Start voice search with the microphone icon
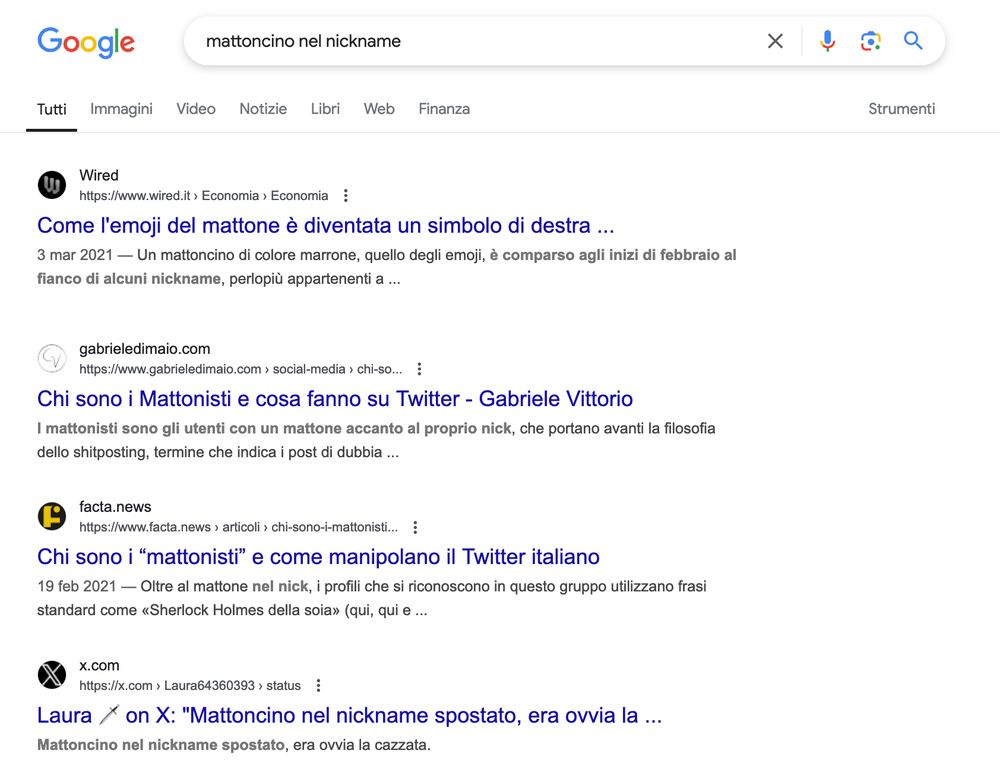 pos(827,41)
